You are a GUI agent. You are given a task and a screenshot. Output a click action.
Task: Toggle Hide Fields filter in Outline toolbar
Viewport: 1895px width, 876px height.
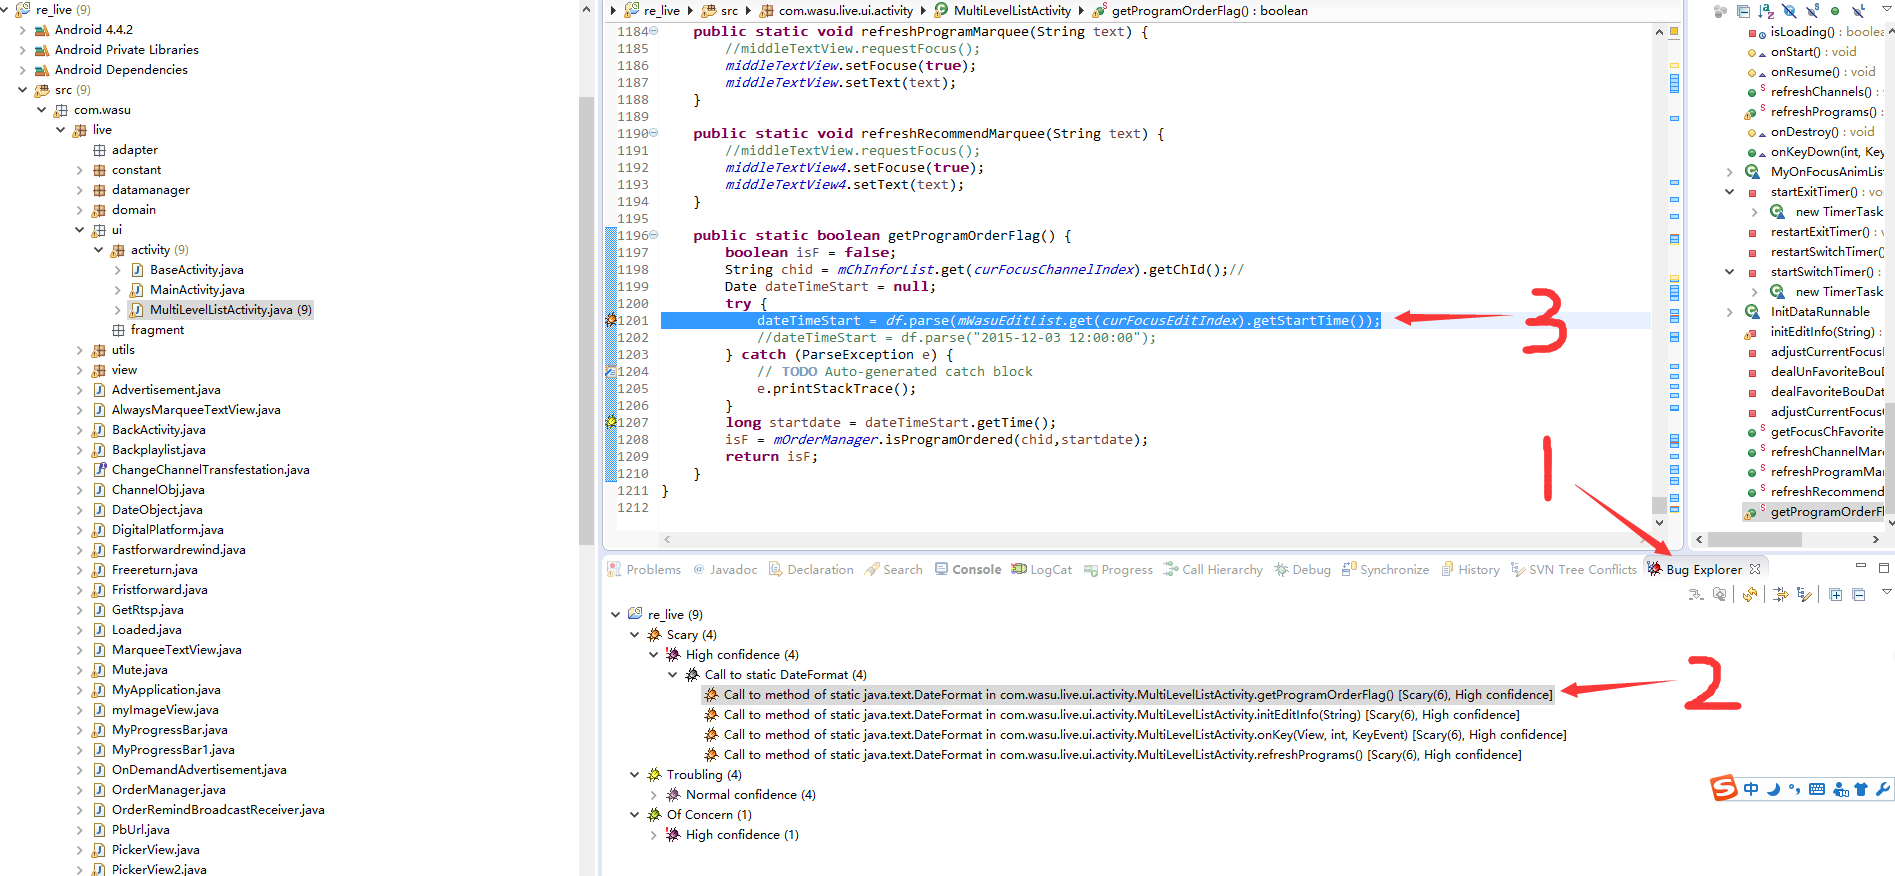pos(1789,11)
